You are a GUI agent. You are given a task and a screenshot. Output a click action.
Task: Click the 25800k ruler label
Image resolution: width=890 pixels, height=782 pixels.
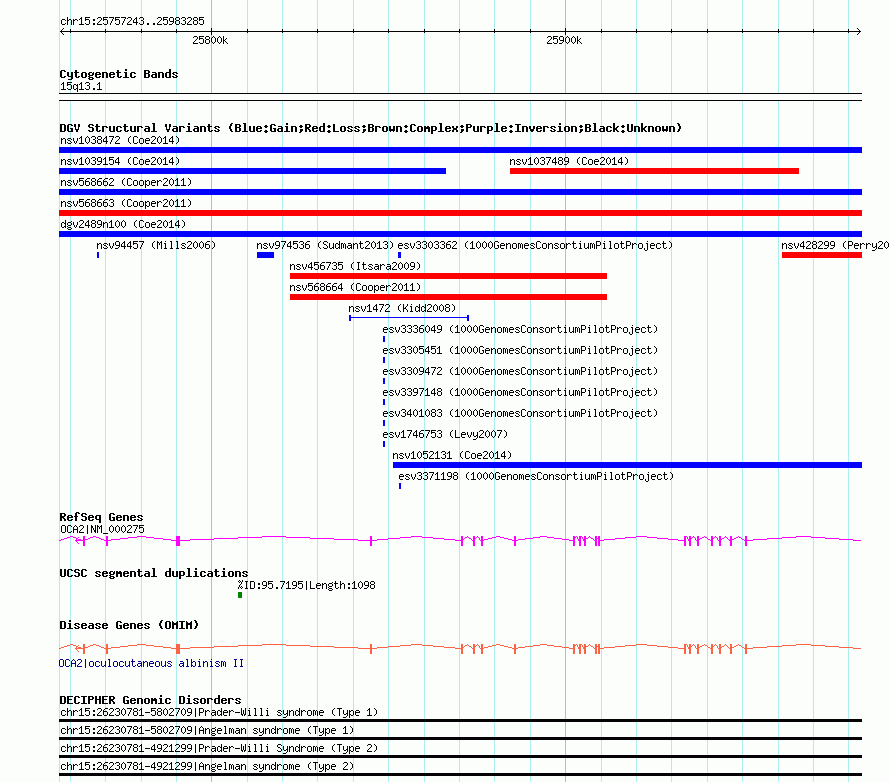pos(210,40)
